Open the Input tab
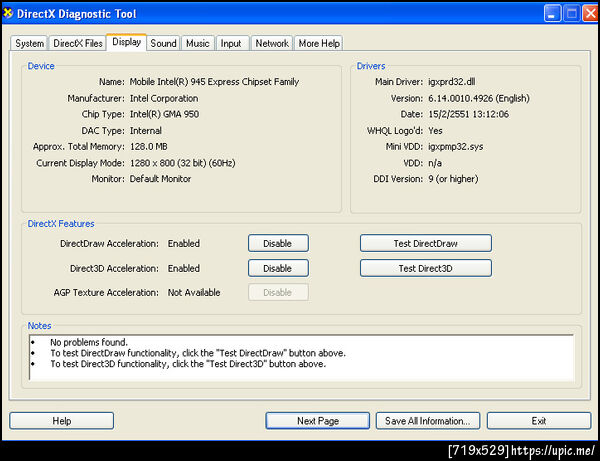This screenshot has height=461, width=600. 231,43
